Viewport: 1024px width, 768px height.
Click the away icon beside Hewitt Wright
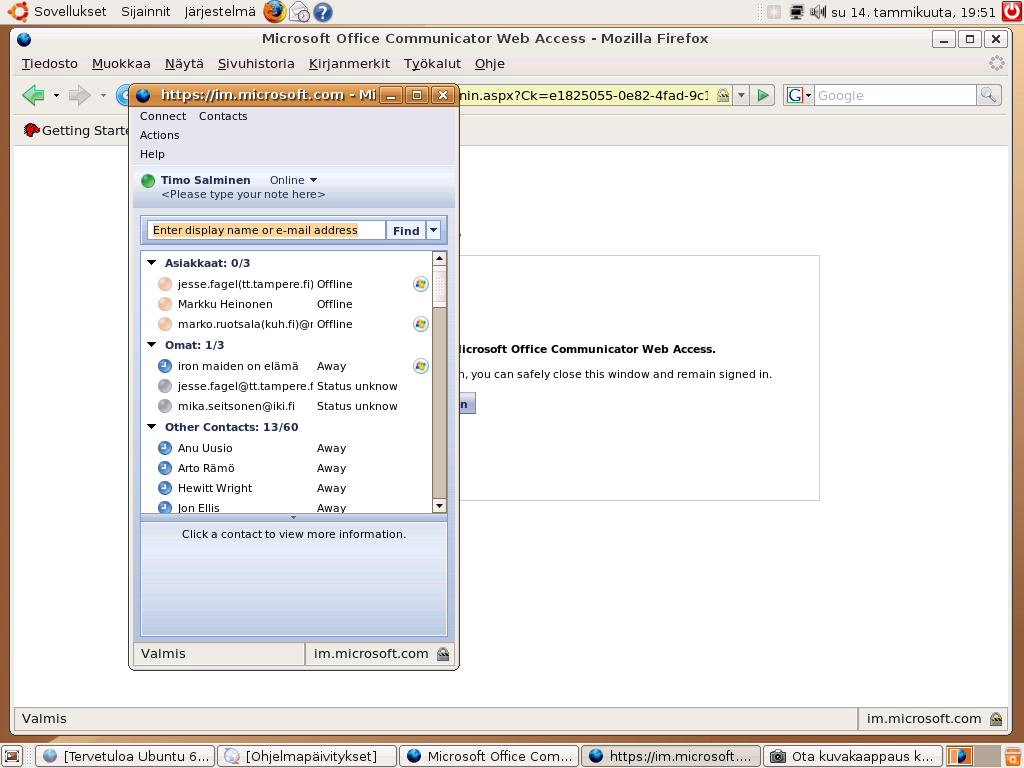click(x=165, y=488)
